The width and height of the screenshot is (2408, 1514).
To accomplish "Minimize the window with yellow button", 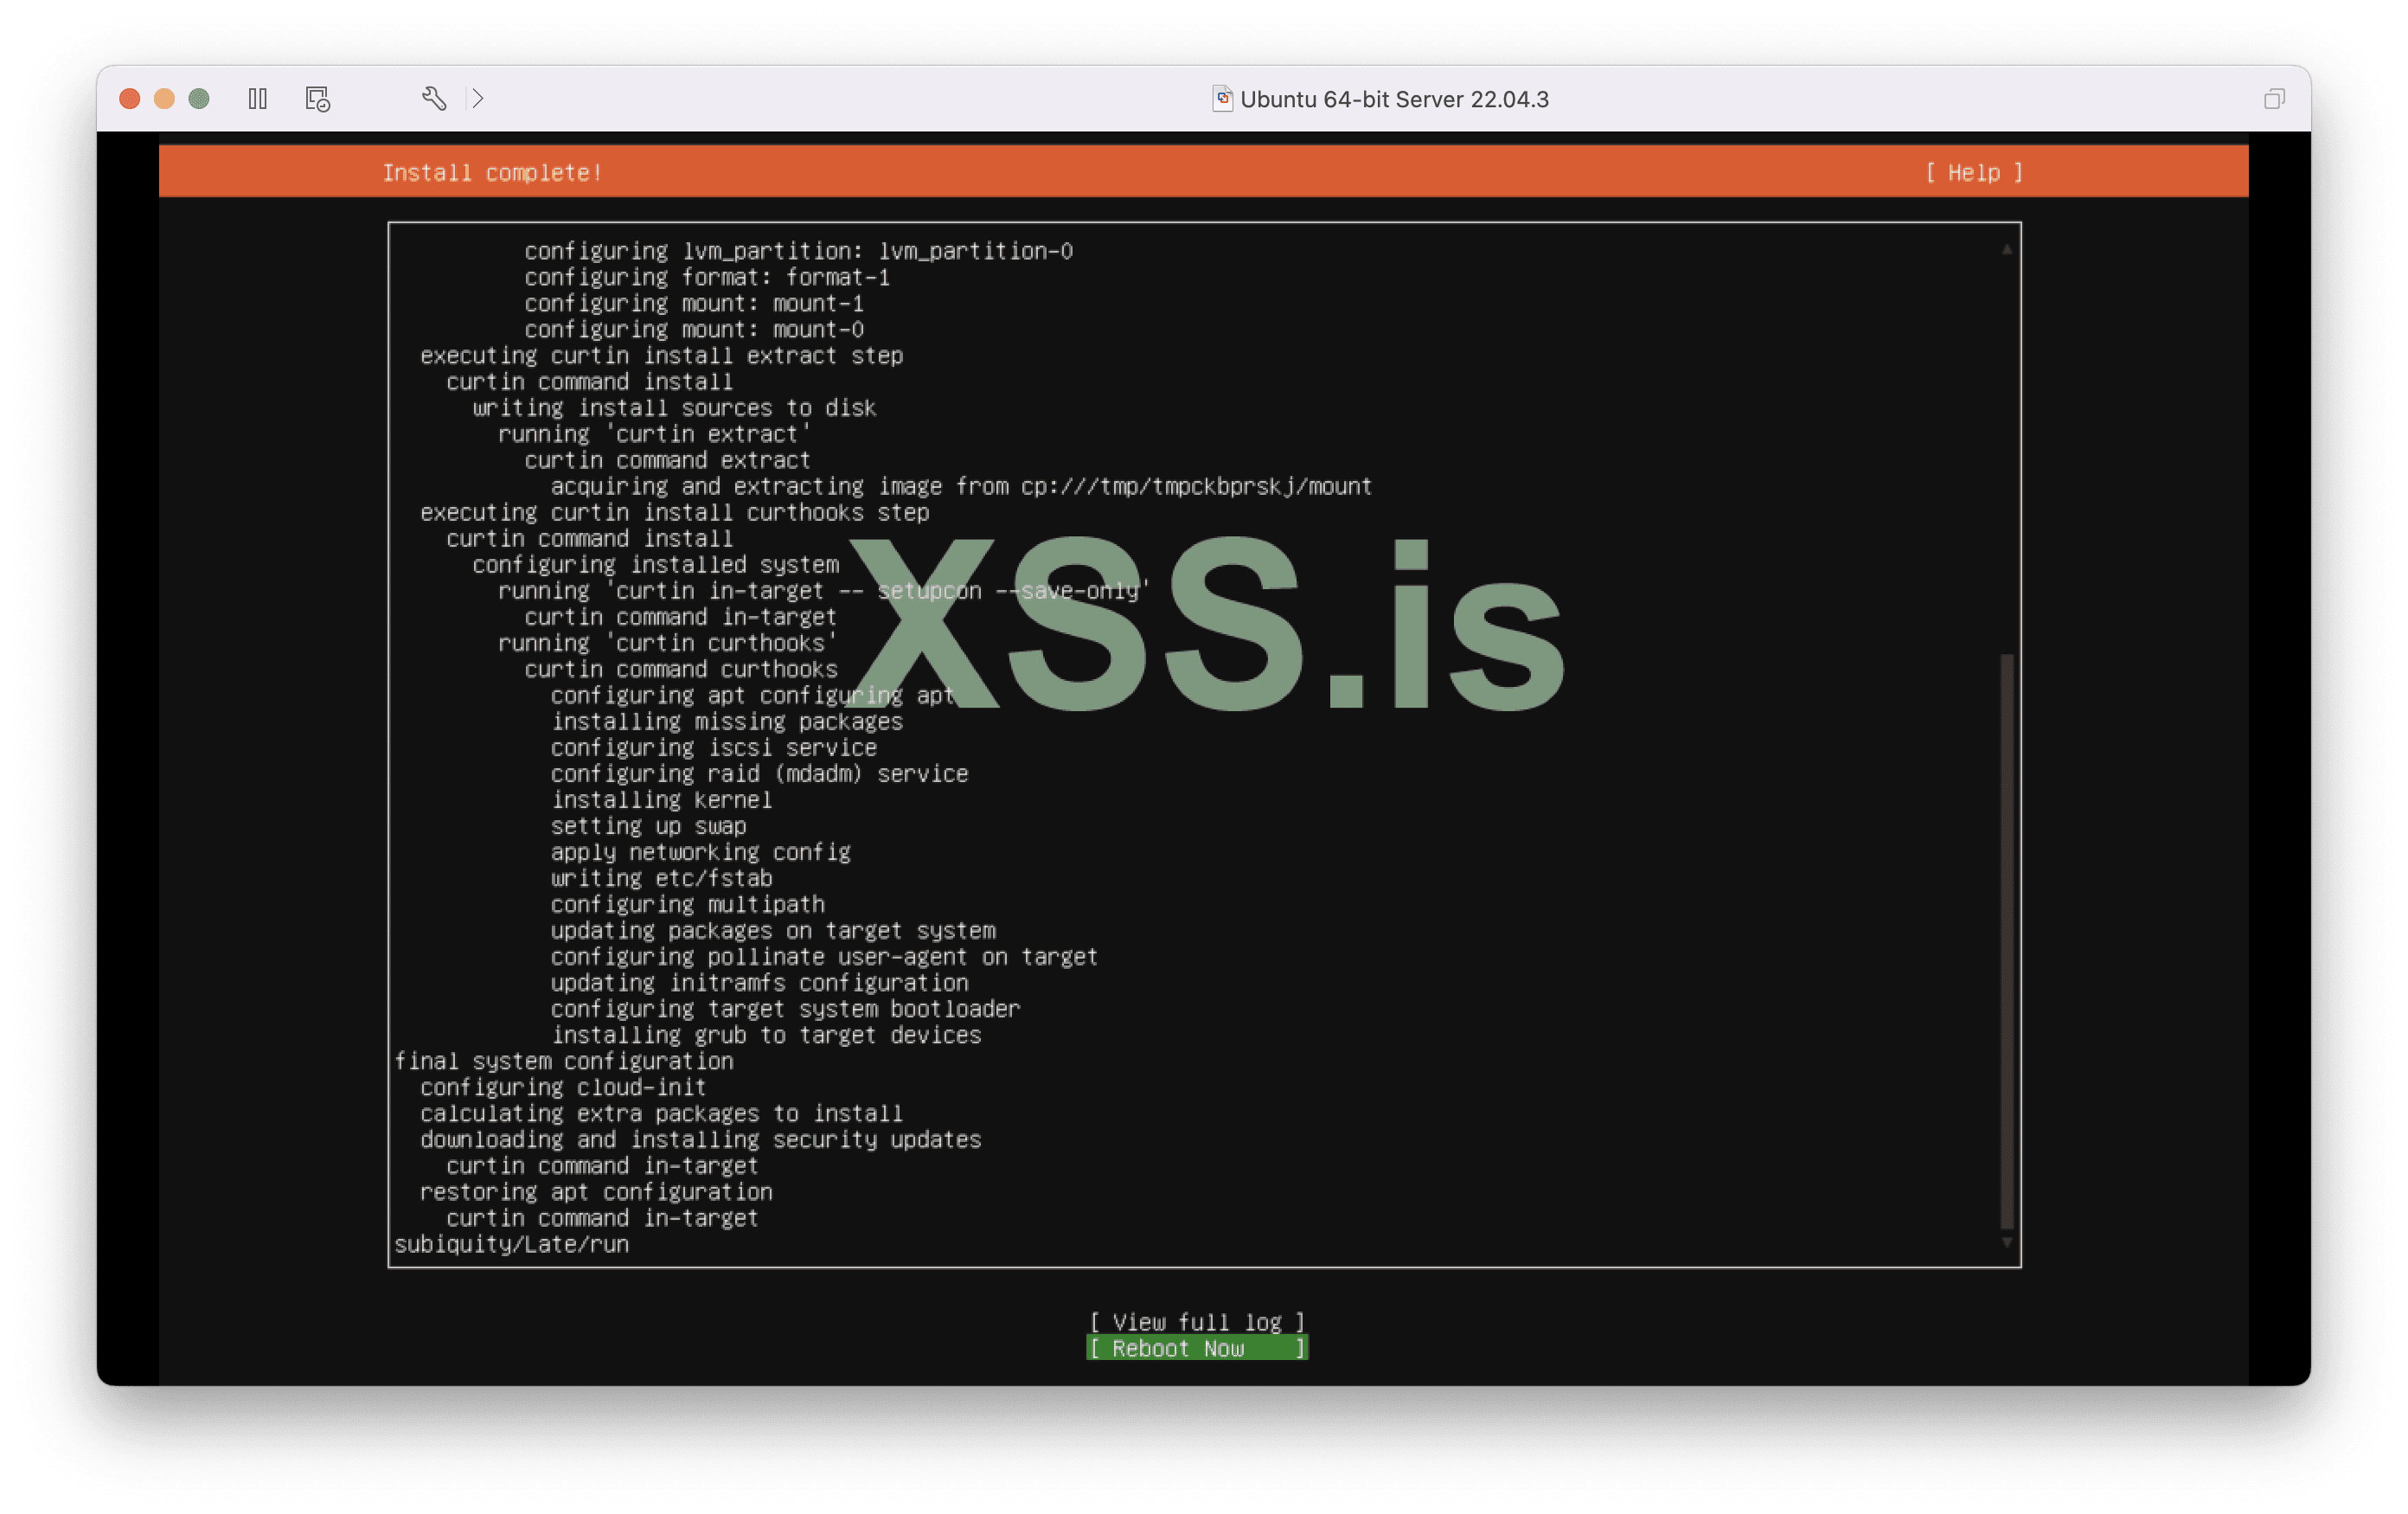I will coord(164,99).
